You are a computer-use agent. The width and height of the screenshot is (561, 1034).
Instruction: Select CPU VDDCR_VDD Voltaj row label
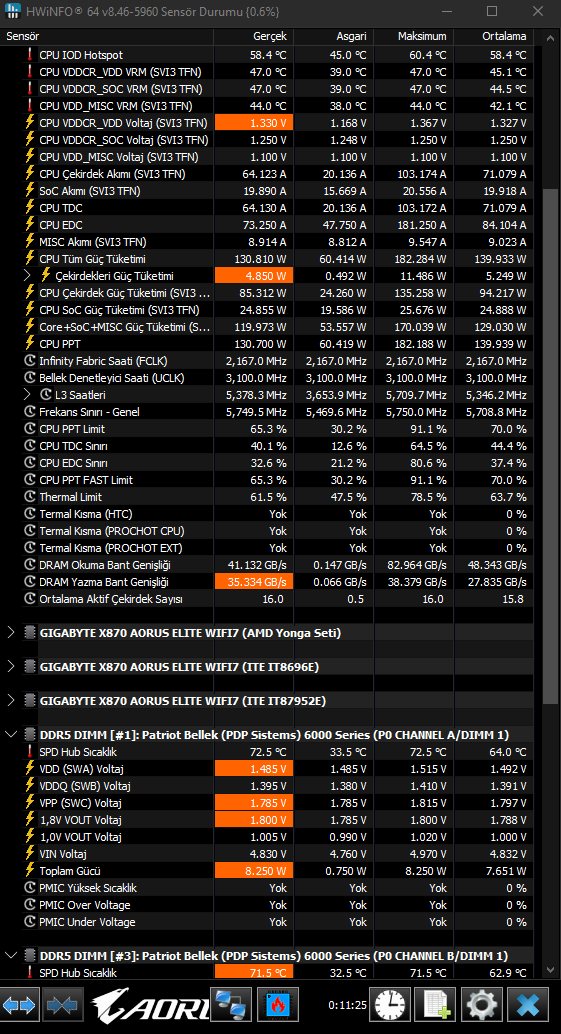123,123
